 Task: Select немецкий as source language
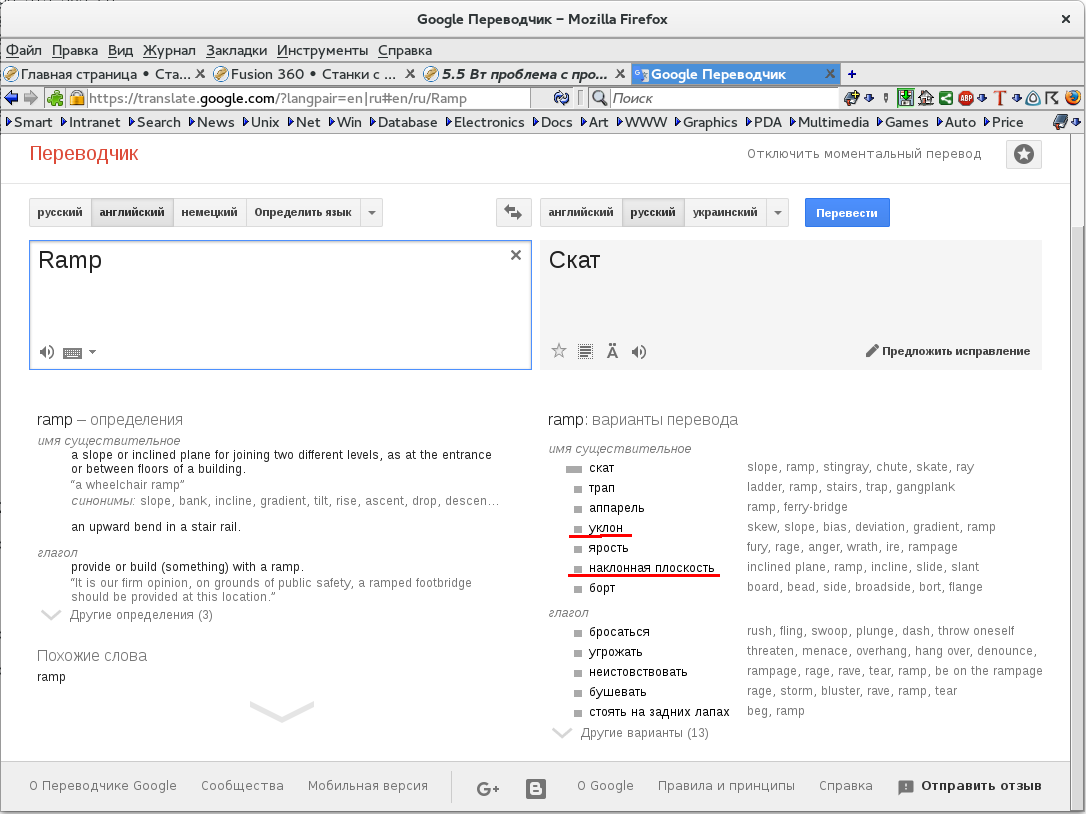tap(209, 212)
